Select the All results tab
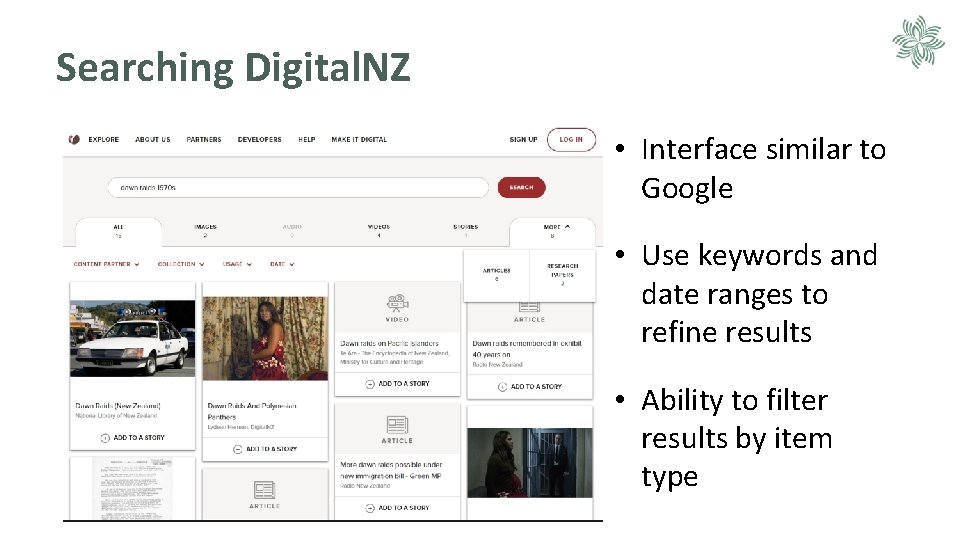Image resolution: width=960 pixels, height=540 pixels. pos(118,231)
